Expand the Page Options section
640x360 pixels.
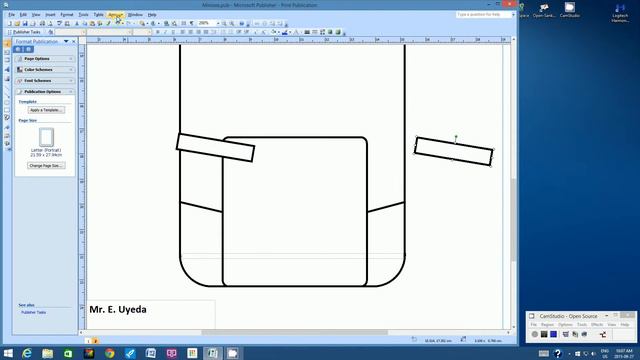(x=45, y=59)
